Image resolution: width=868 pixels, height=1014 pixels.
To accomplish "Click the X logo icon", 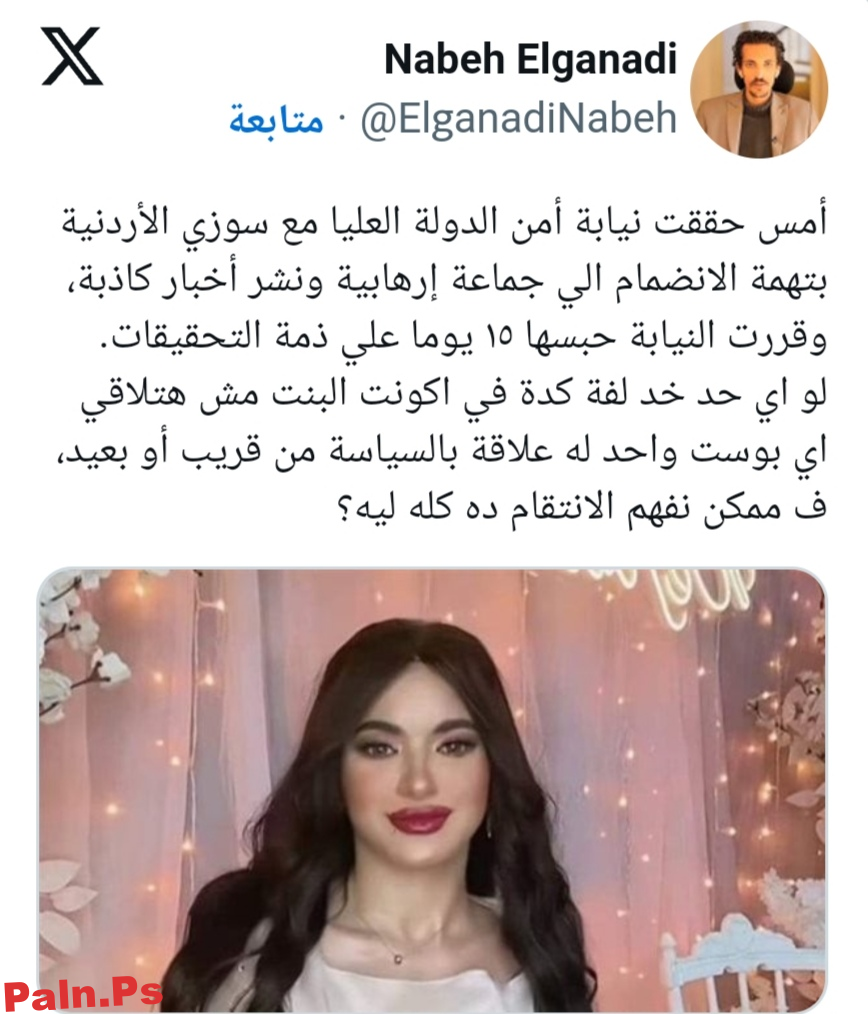I will click(x=72, y=56).
